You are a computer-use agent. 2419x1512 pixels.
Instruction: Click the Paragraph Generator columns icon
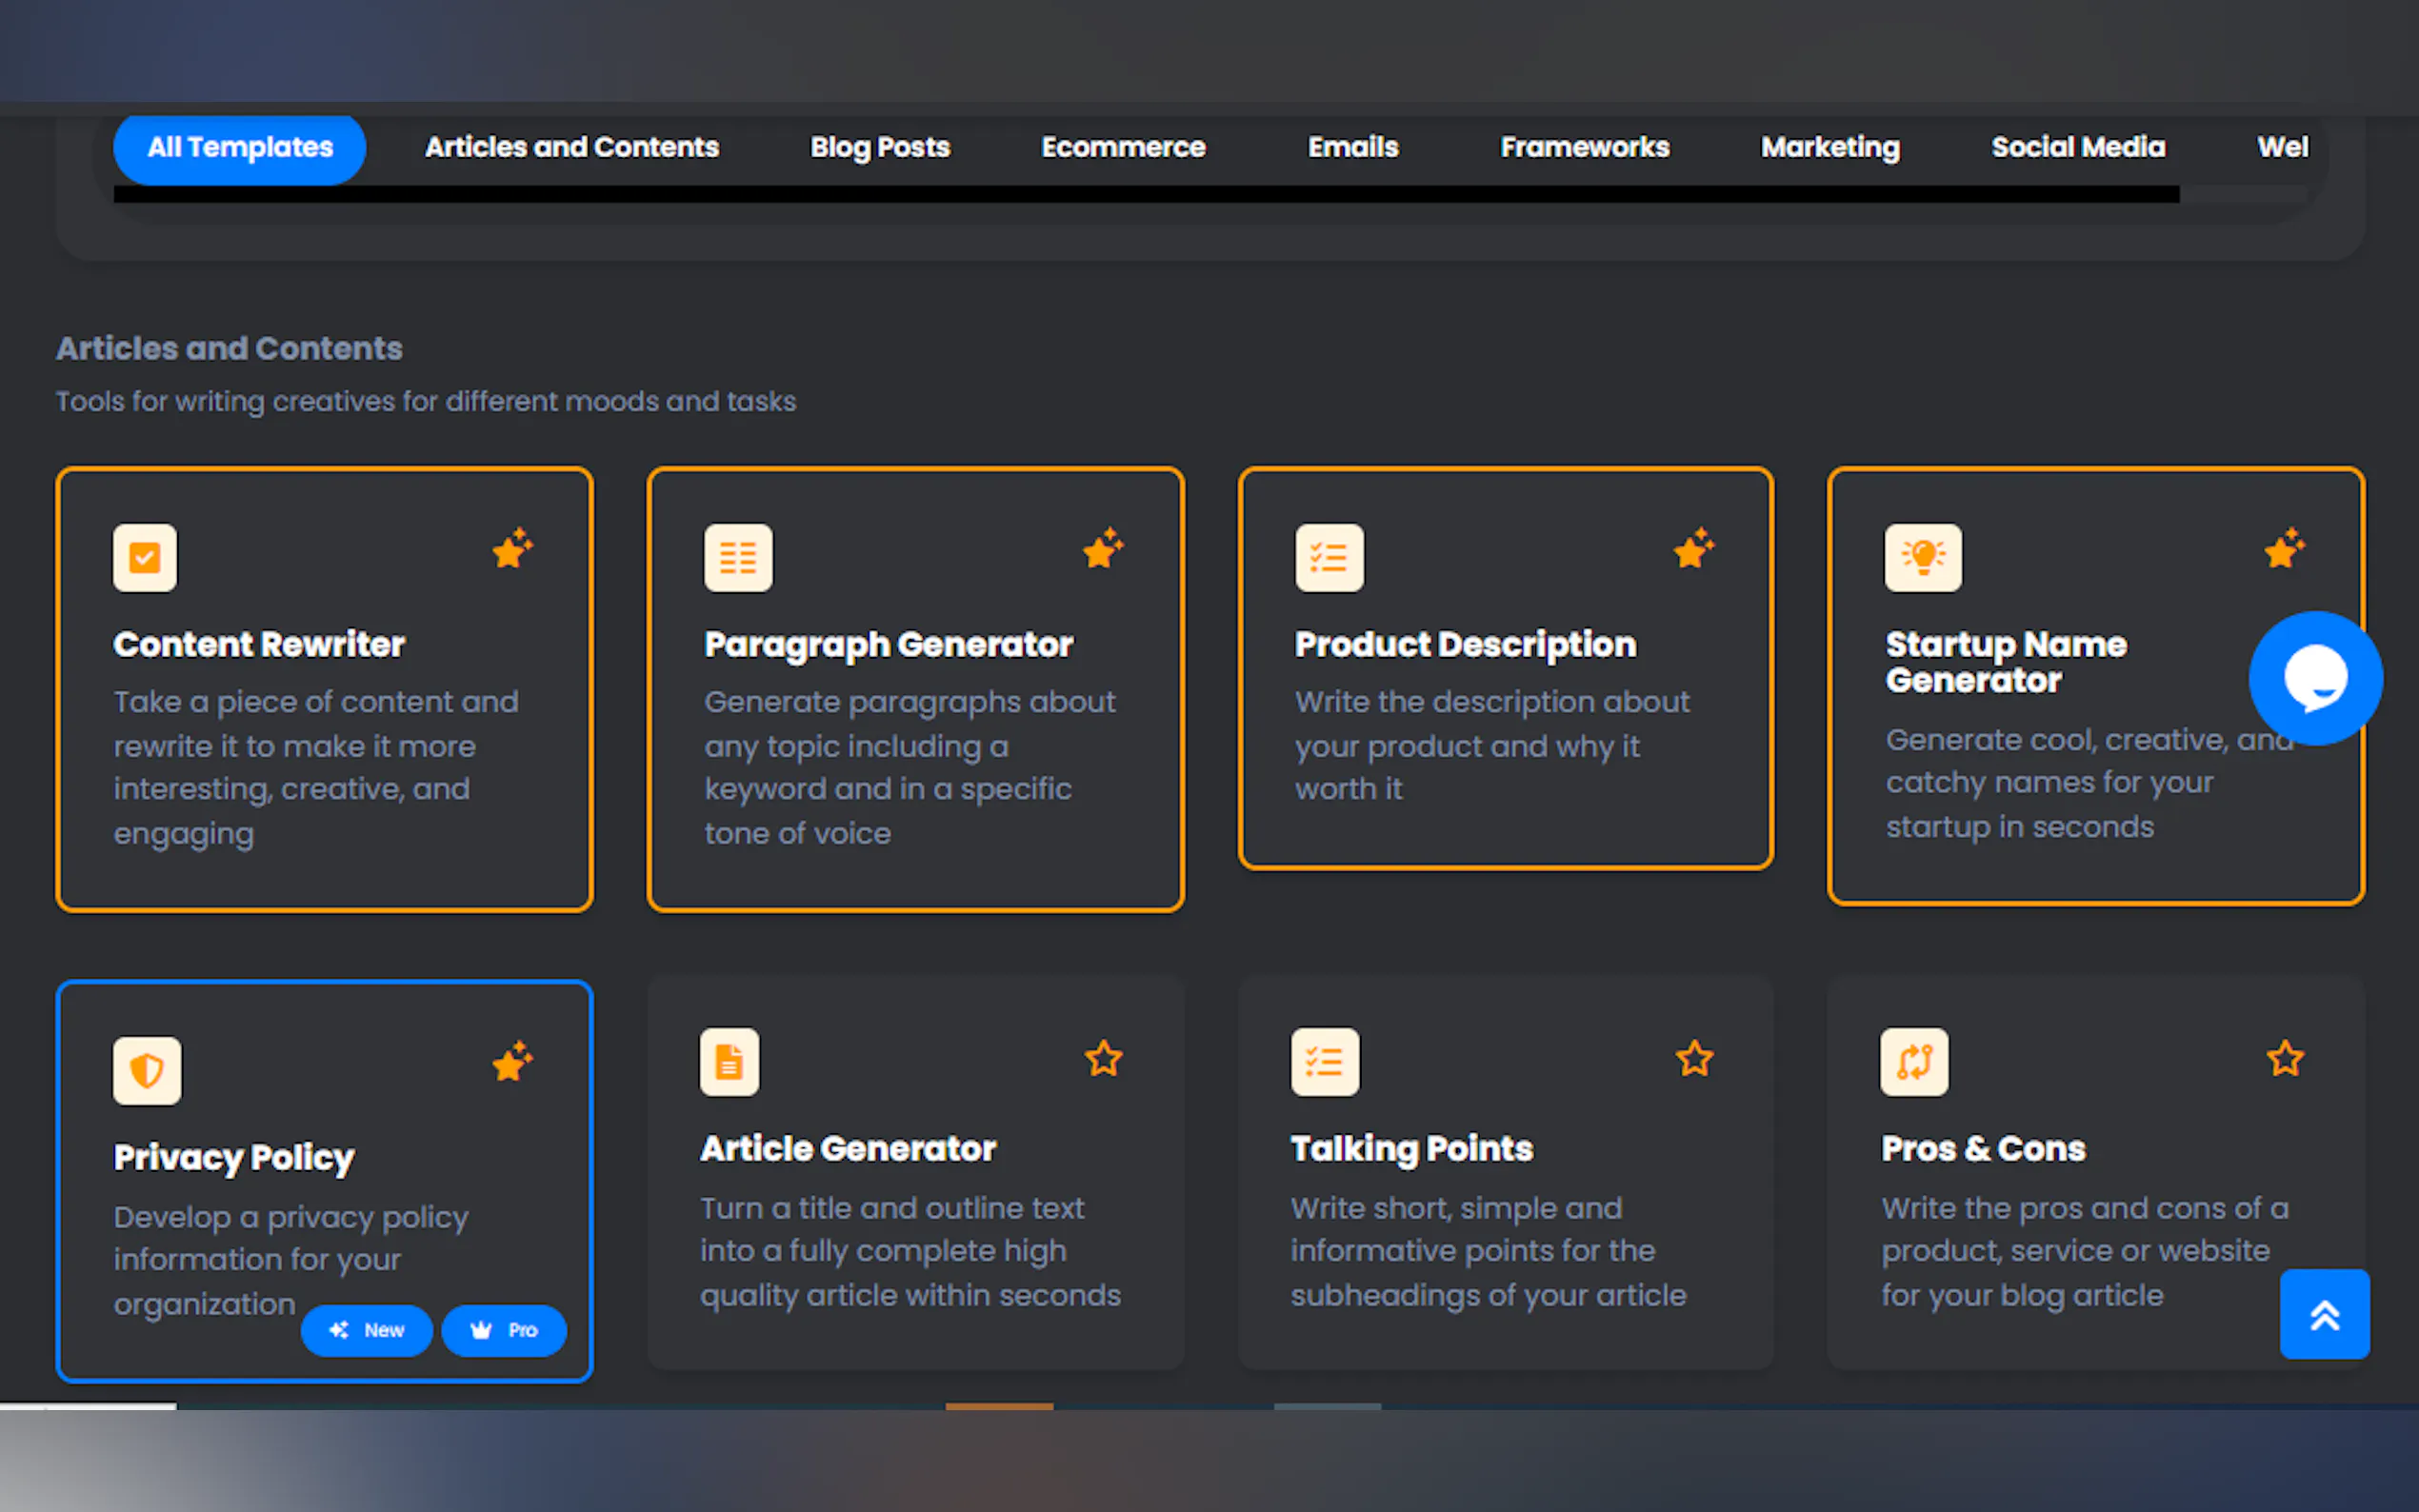[738, 557]
